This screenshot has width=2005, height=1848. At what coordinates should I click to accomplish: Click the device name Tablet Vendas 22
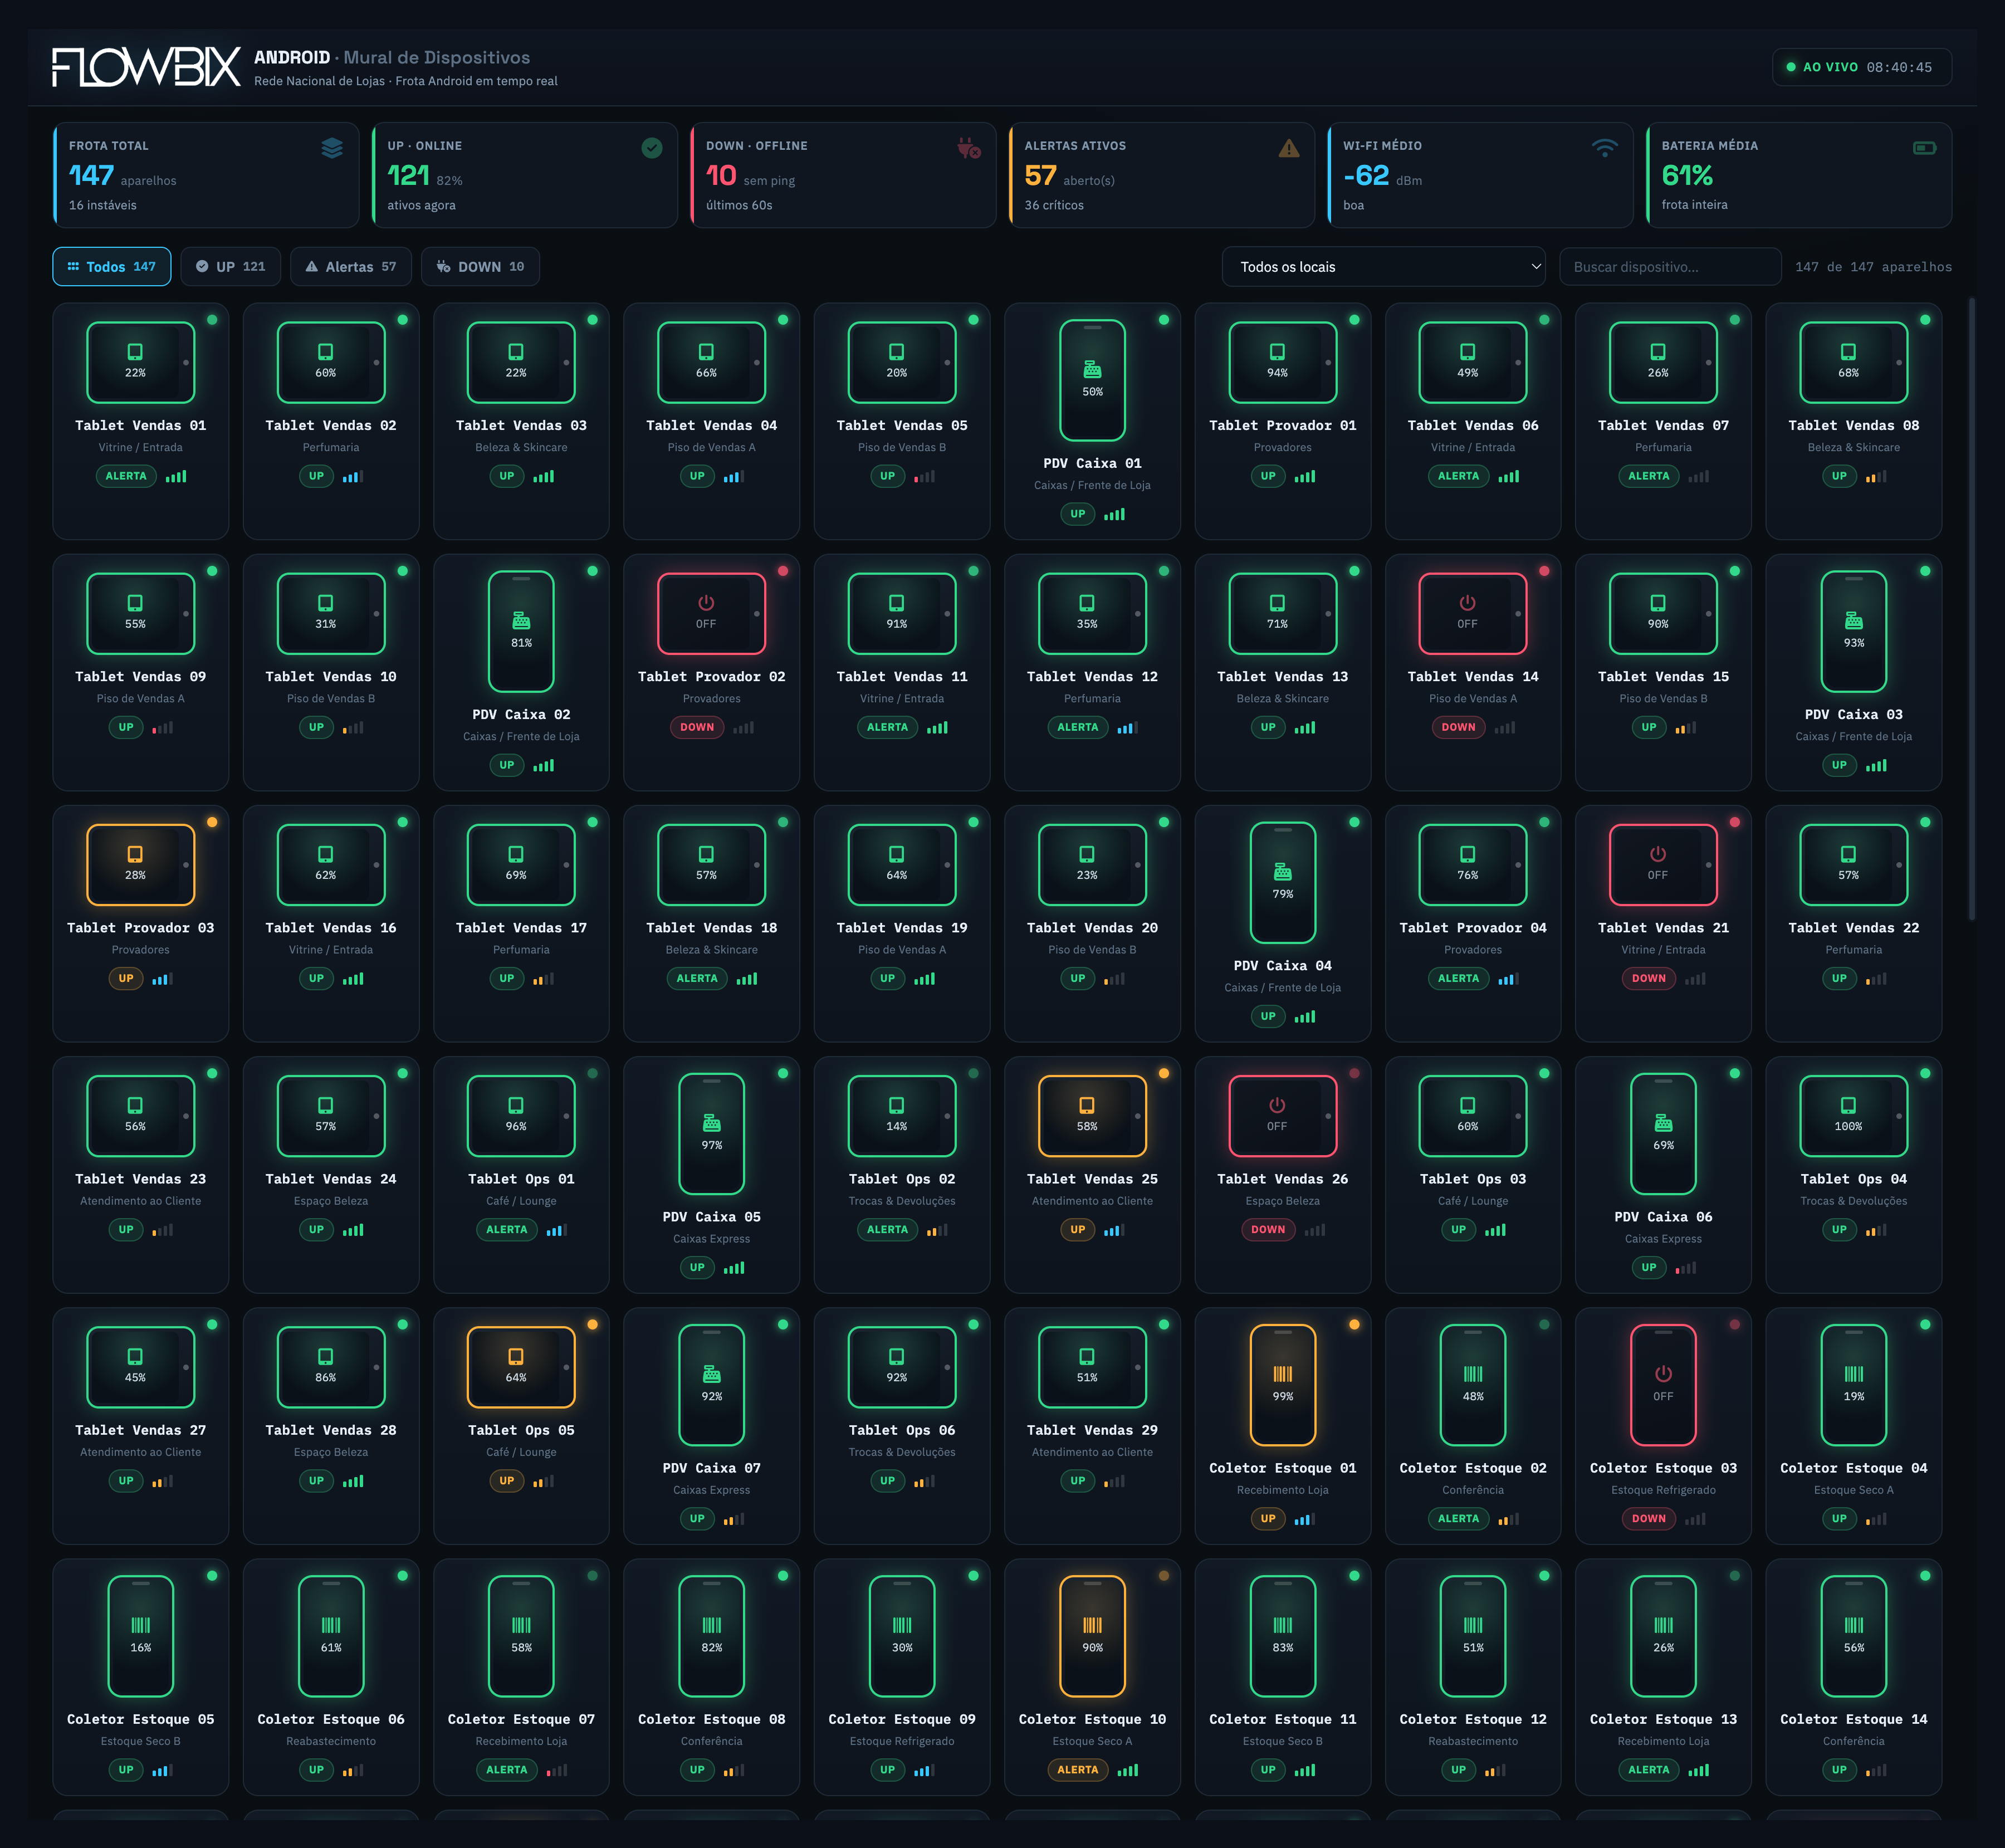[1854, 928]
